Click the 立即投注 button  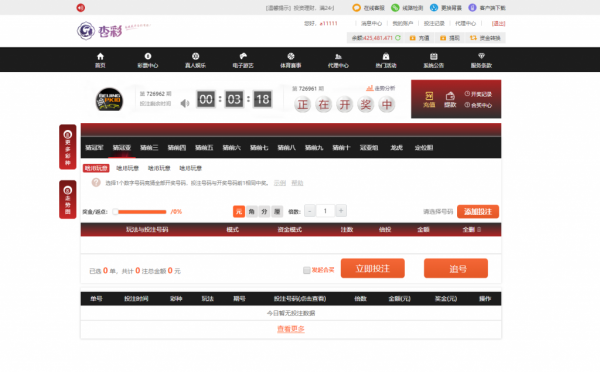(x=373, y=268)
